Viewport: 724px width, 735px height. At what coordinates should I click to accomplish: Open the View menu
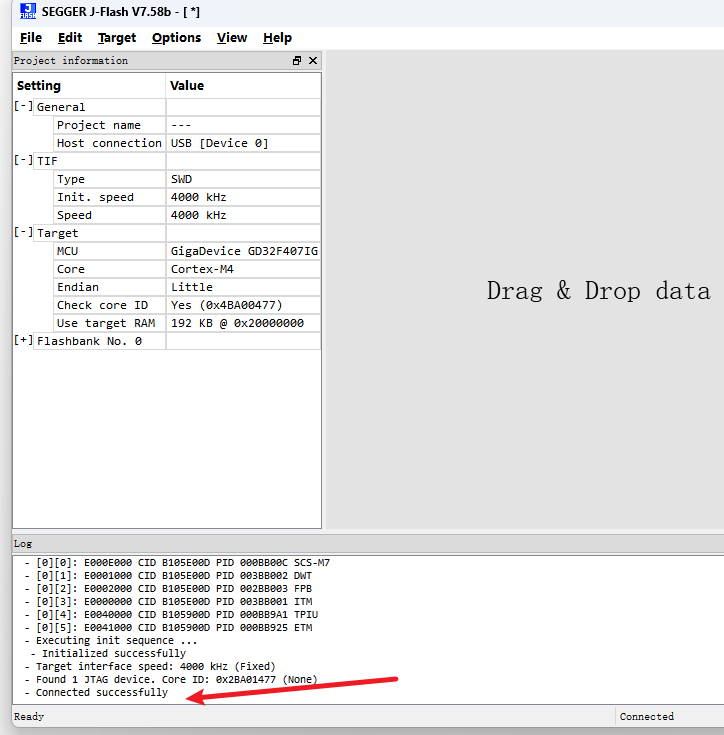point(231,38)
